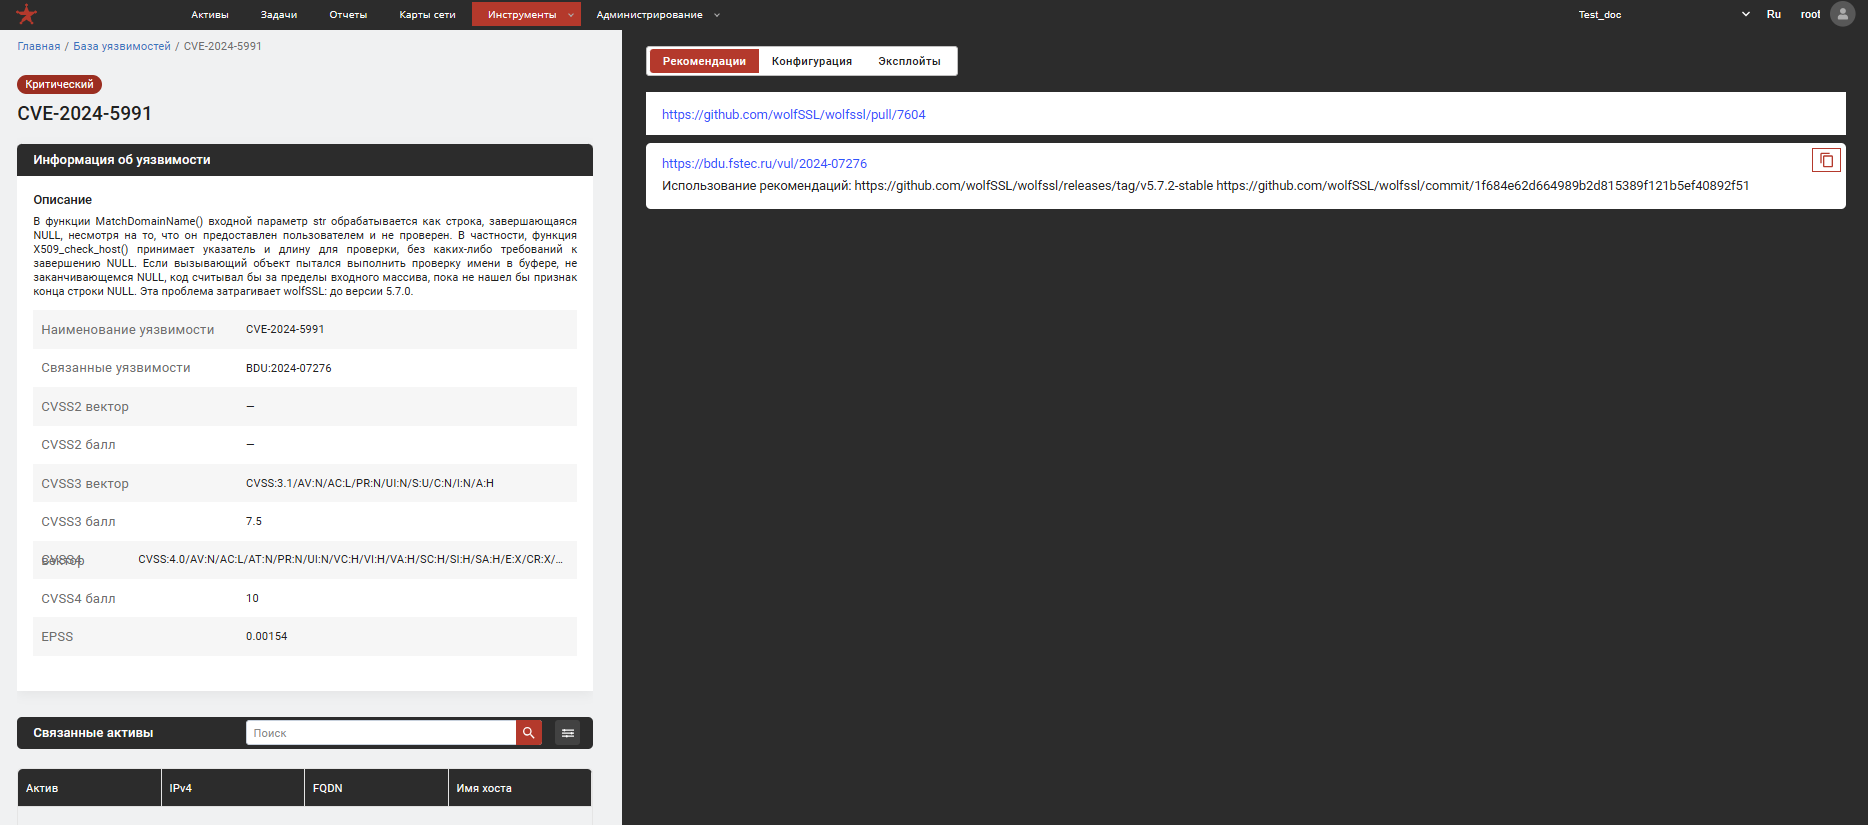Expand the Администрирование dropdown
Image resolution: width=1868 pixels, height=825 pixels.
click(x=717, y=15)
